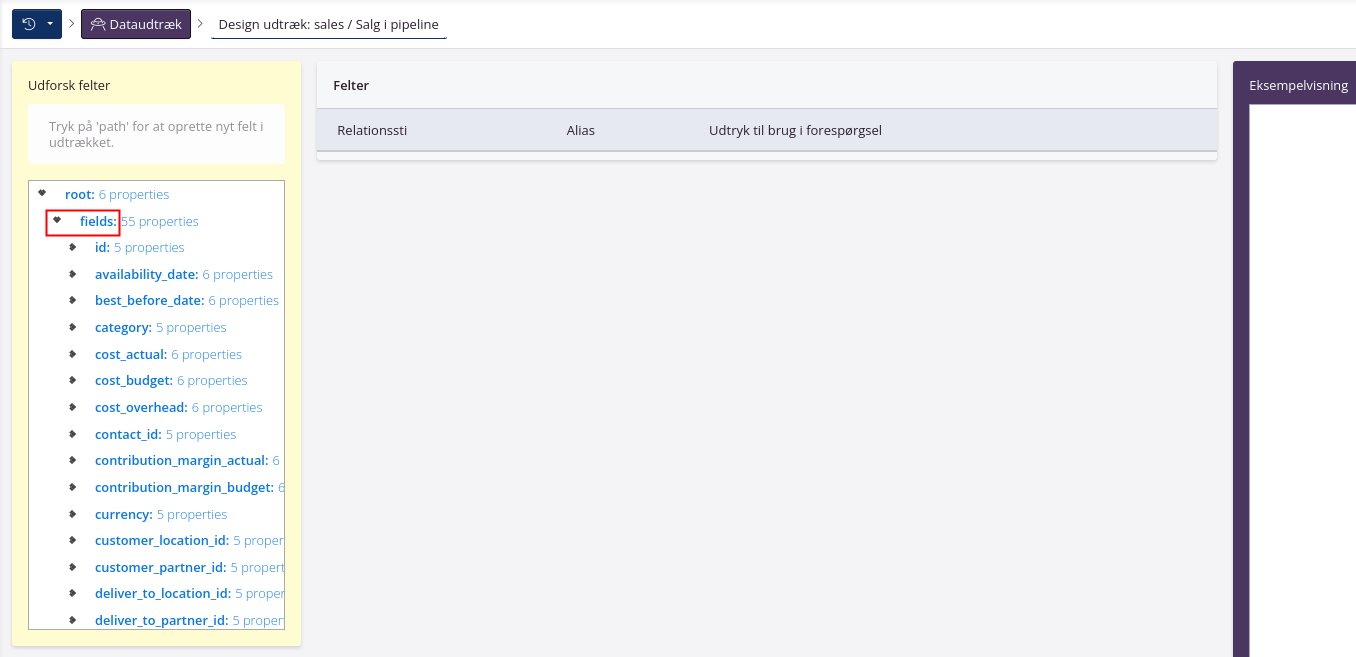The height and width of the screenshot is (657, 1356).
Task: Select the customer_partner_id path
Action: pyautogui.click(x=161, y=567)
